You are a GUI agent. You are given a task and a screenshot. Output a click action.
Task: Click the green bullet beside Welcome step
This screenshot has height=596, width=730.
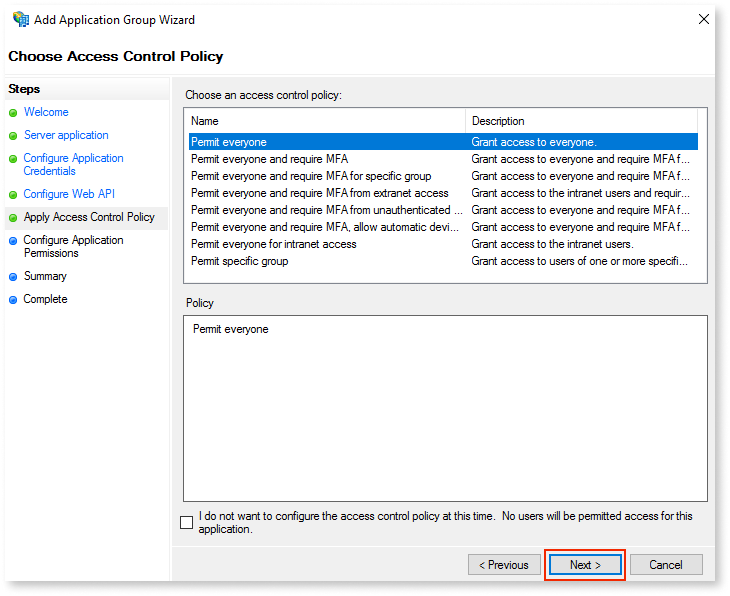(13, 113)
